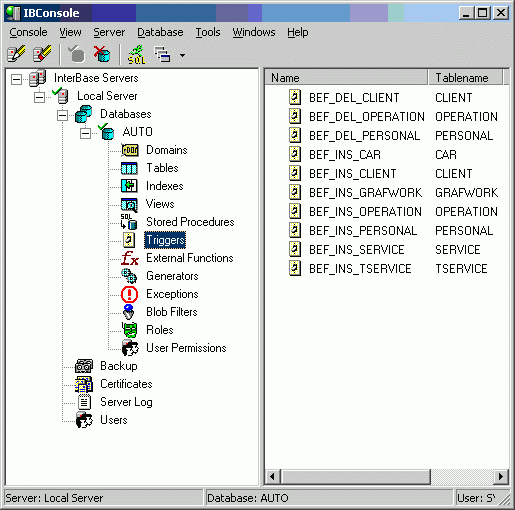Image resolution: width=515 pixels, height=510 pixels.
Task: Open the View menu
Action: click(70, 32)
